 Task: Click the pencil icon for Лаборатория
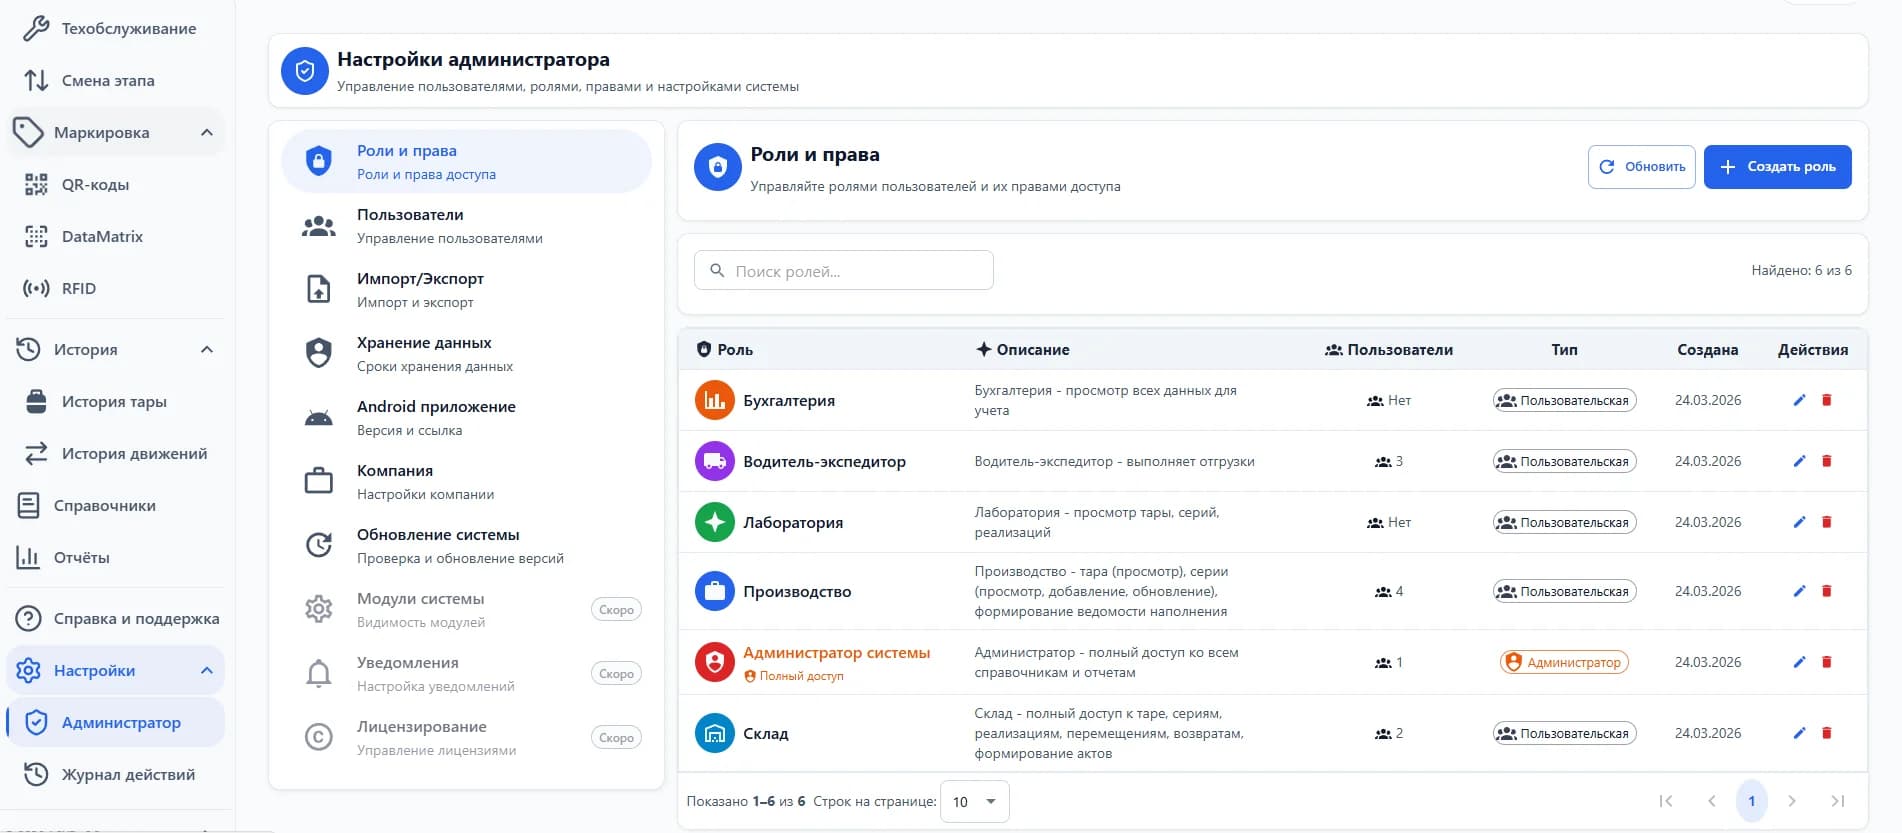[1799, 522]
